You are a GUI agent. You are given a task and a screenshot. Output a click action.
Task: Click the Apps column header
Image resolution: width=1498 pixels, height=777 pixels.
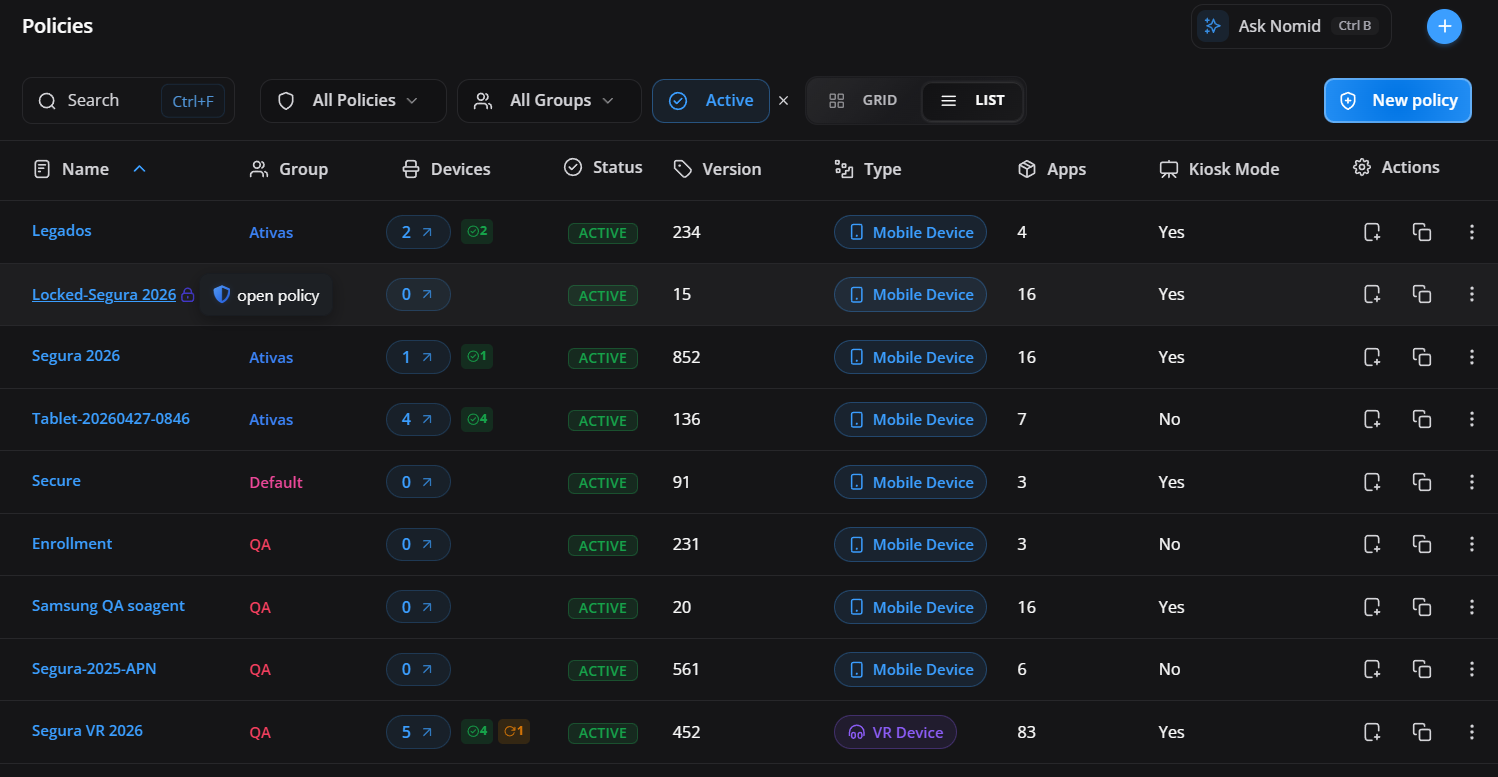pyautogui.click(x=1051, y=169)
